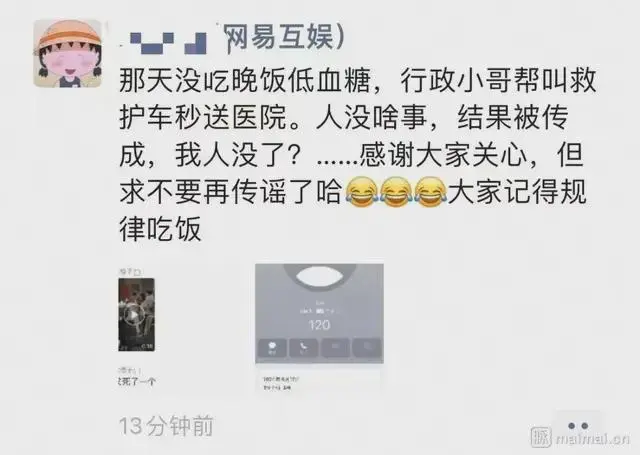Screen dimensions: 640x455
Task: Open the poster name ending with 网易互娱)
Action: pyautogui.click(x=284, y=38)
